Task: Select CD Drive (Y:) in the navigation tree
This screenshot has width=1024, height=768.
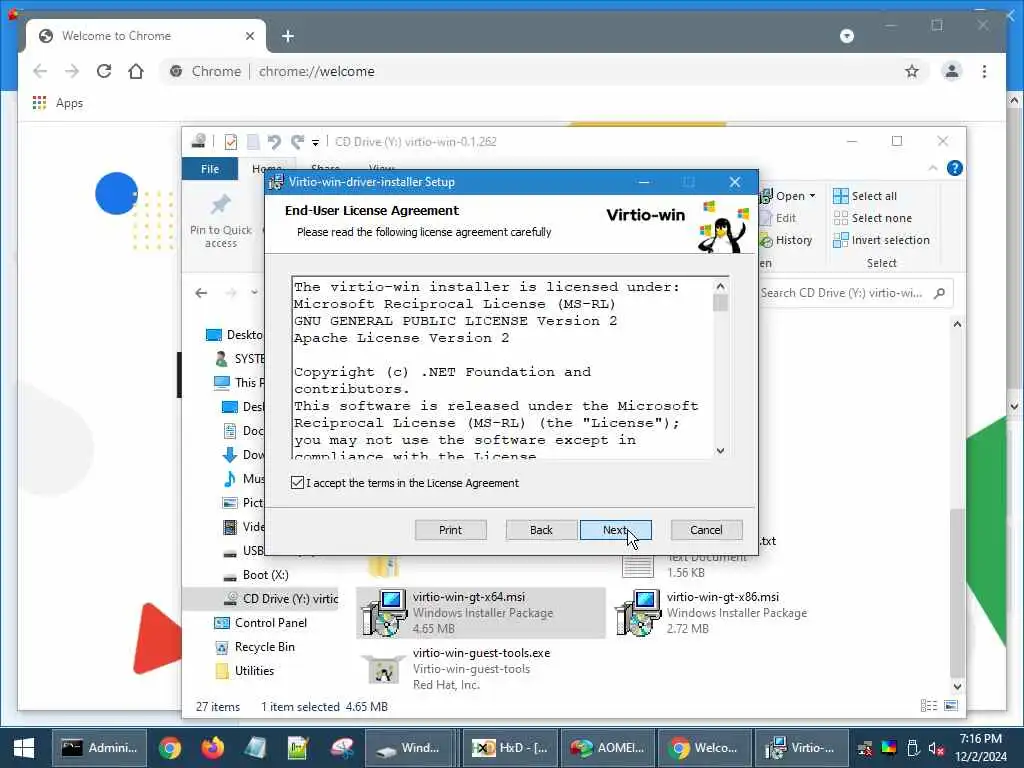Action: (281, 598)
